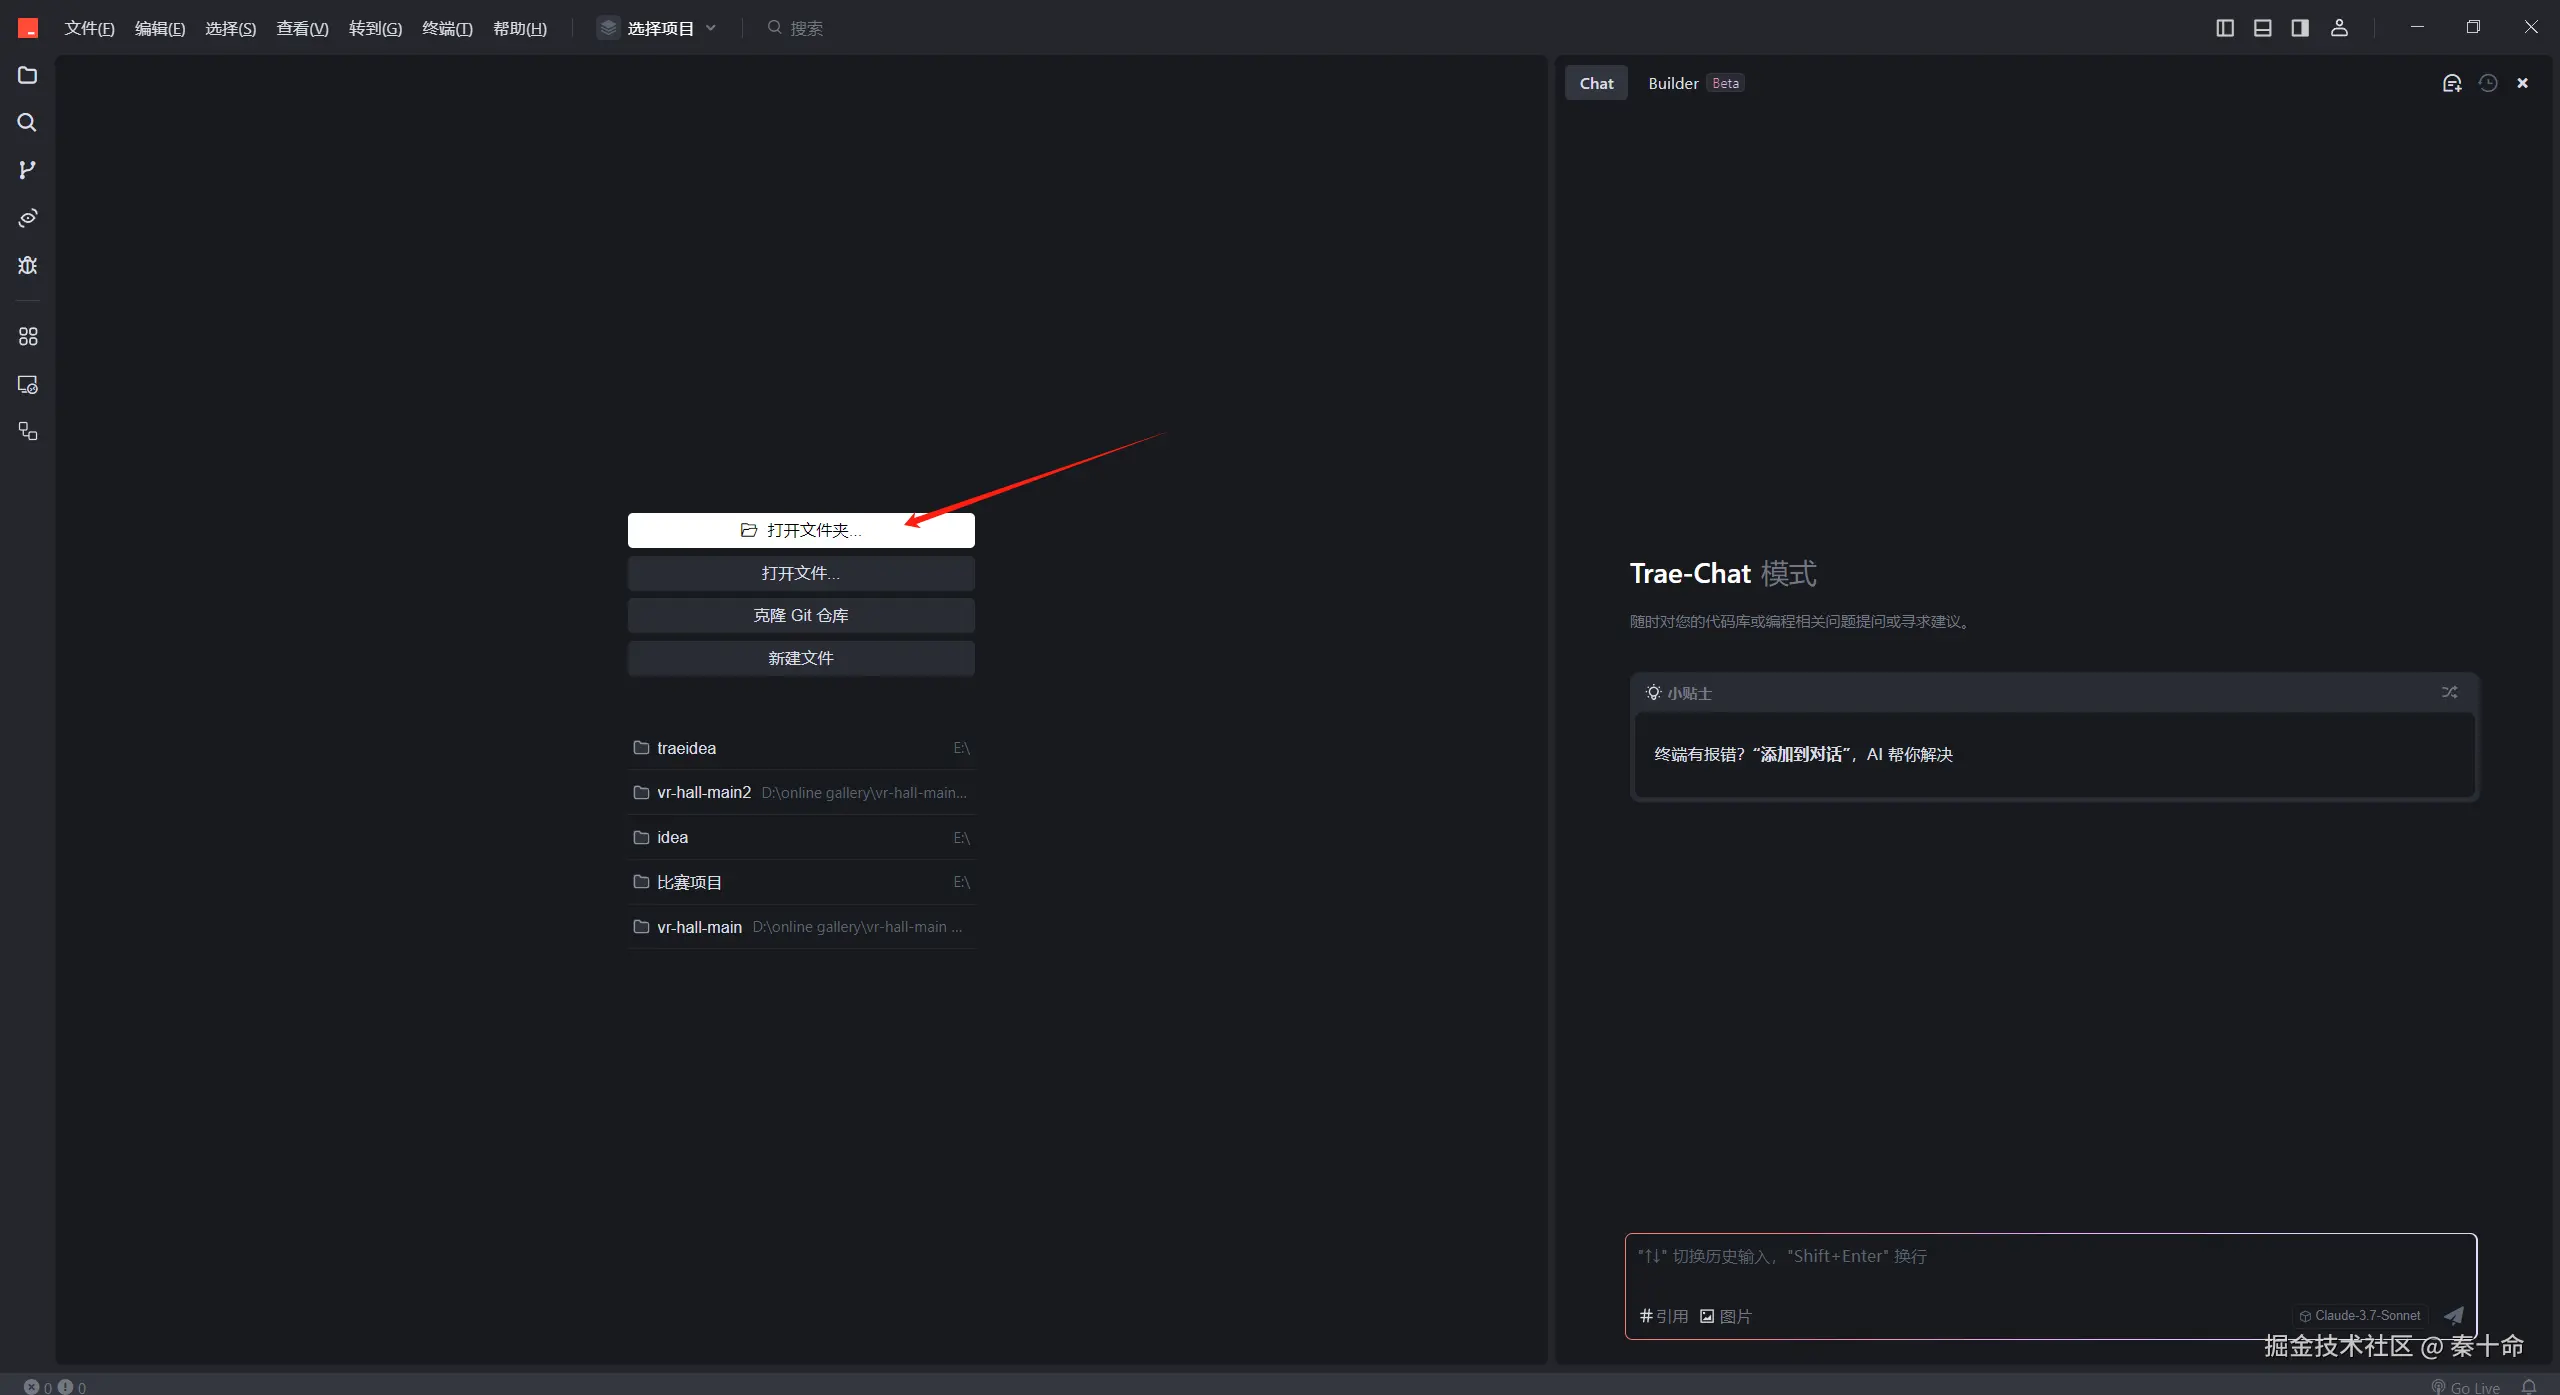Shuffle the tips card with the shuffle icon
The image size is (2560, 1395).
(x=2449, y=692)
